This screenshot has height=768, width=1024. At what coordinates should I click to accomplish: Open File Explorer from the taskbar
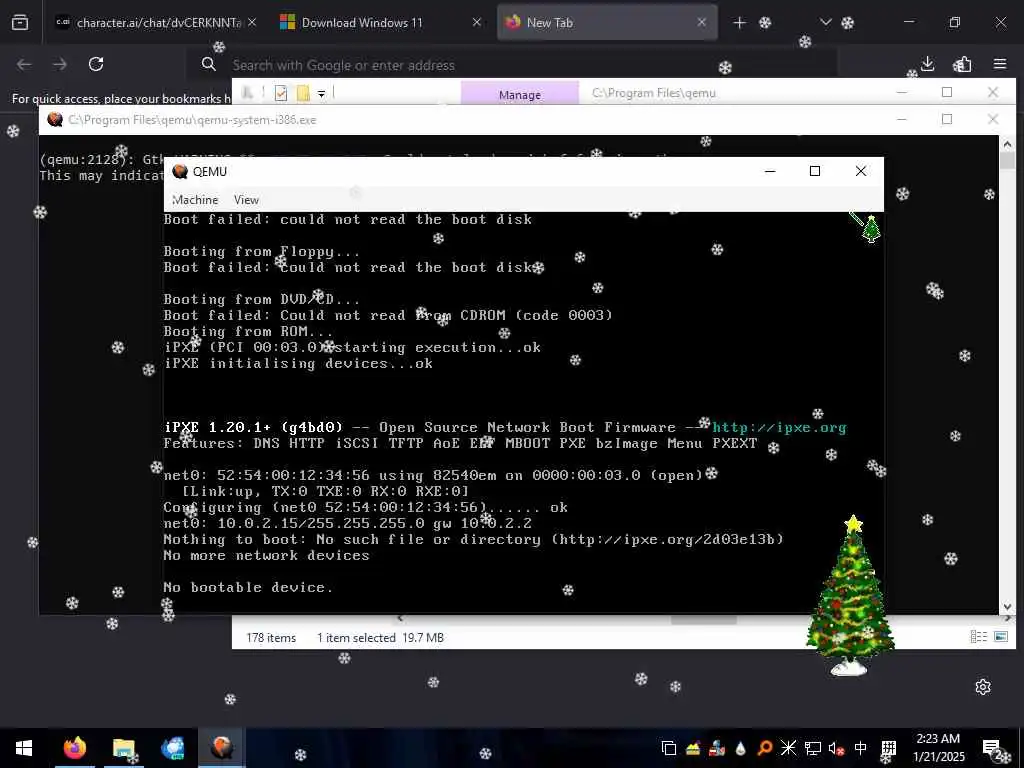pyautogui.click(x=123, y=748)
